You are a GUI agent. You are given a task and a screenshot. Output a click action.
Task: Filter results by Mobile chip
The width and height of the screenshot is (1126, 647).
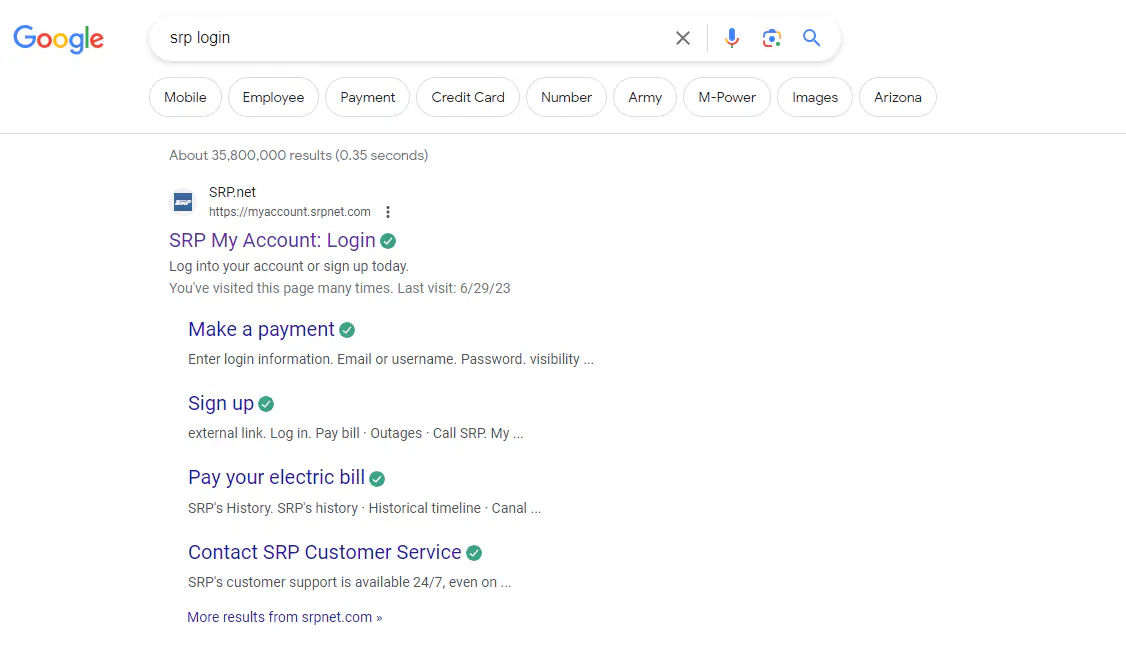(x=185, y=97)
